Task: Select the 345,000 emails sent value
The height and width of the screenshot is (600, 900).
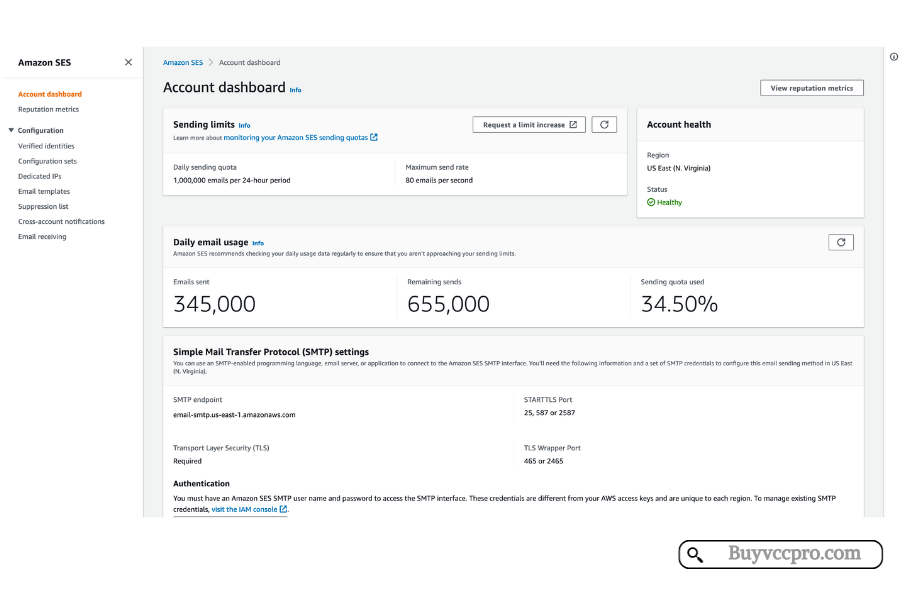Action: pyautogui.click(x=214, y=304)
